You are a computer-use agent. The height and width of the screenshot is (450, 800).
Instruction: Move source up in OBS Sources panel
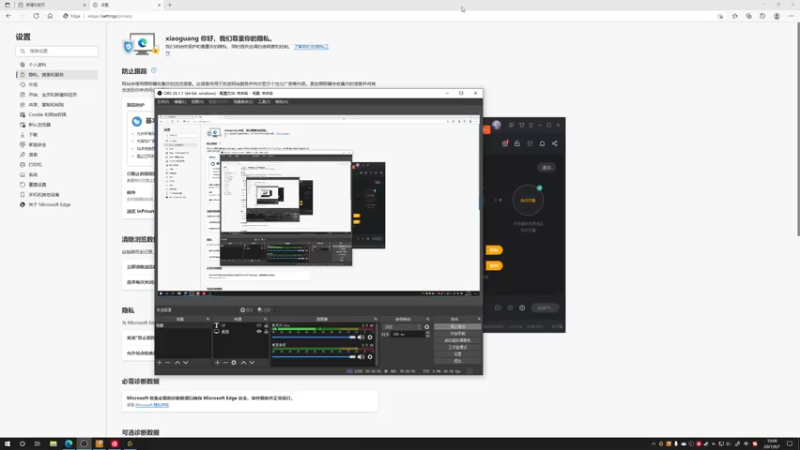coord(243,362)
